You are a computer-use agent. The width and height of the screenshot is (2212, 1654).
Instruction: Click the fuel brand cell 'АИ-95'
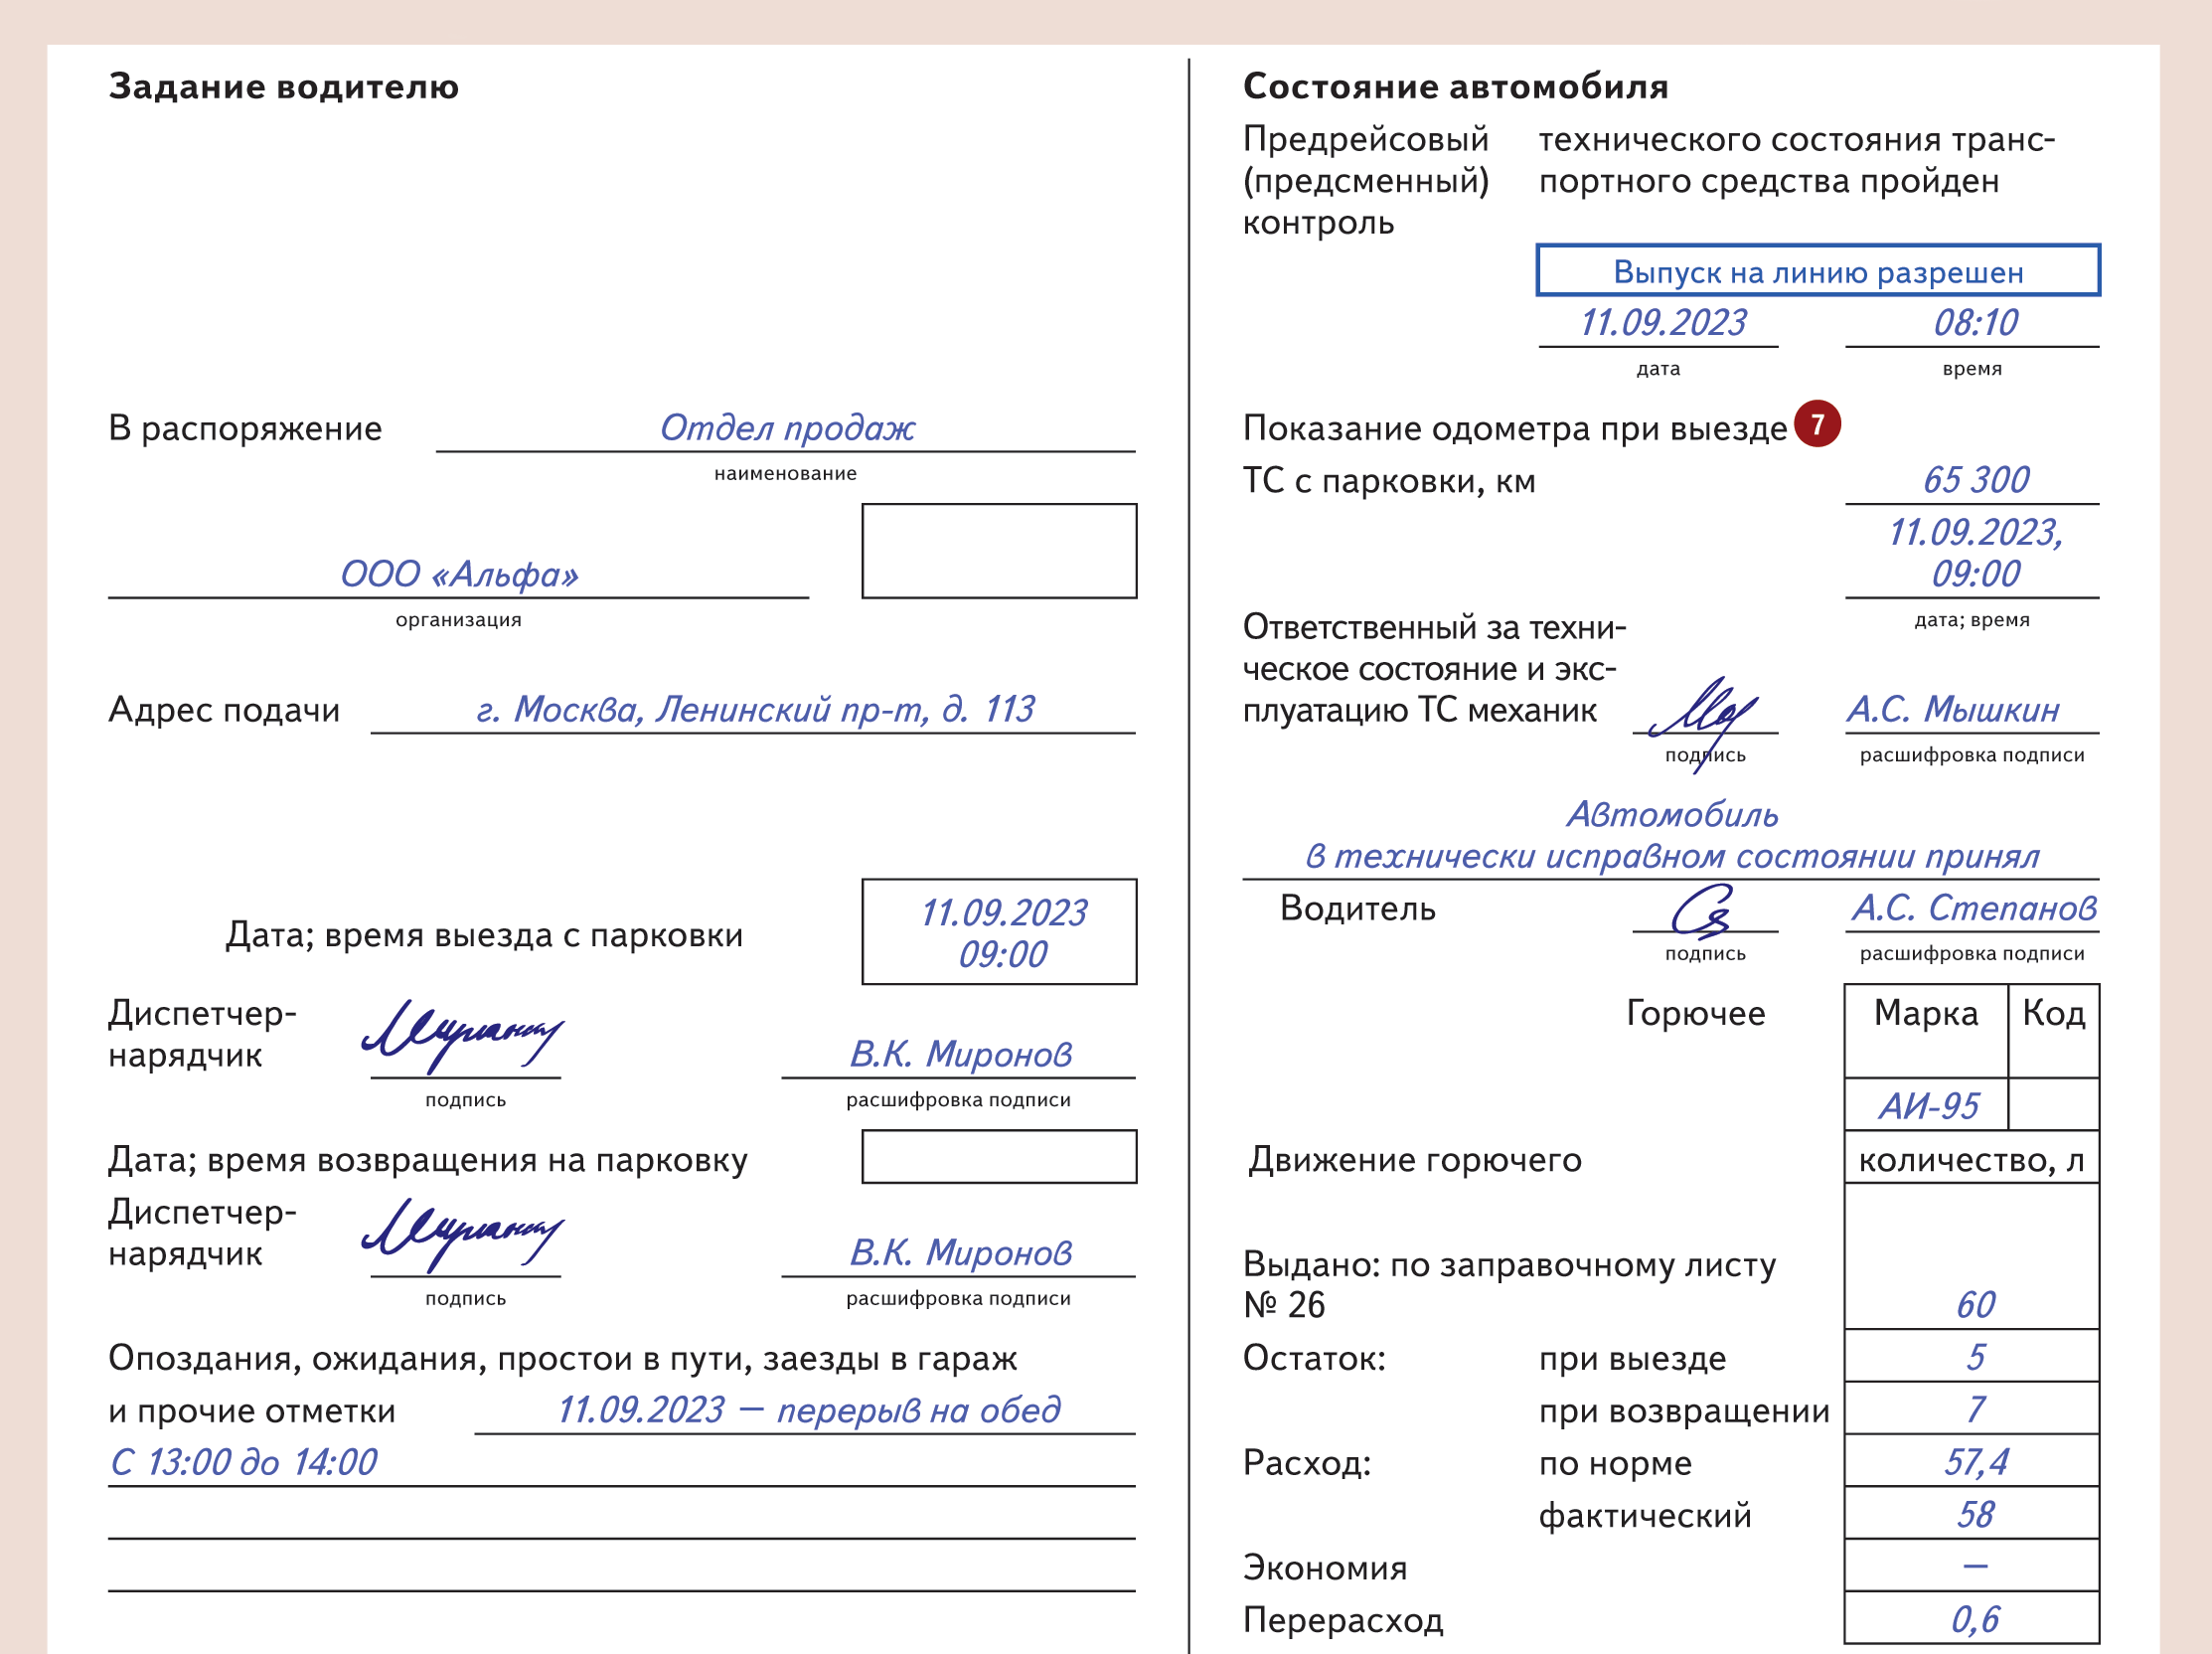point(1926,1105)
